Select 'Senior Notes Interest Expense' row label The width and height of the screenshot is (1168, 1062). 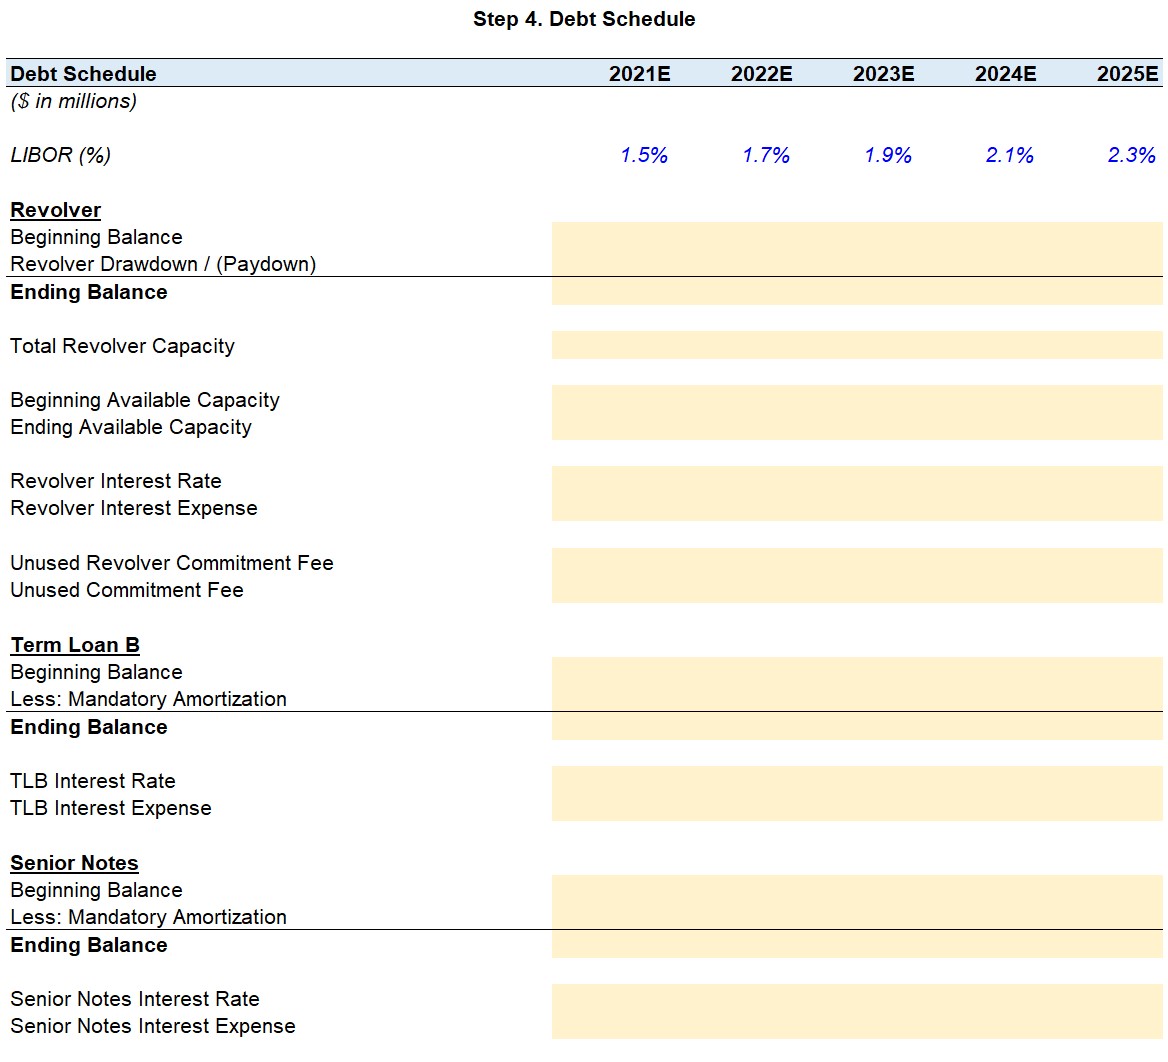[x=153, y=1026]
